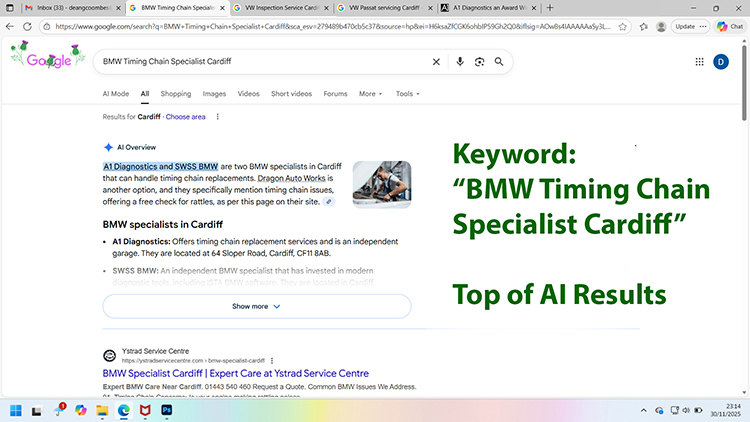
Task: Click the voice search microphone icon
Action: [x=459, y=62]
